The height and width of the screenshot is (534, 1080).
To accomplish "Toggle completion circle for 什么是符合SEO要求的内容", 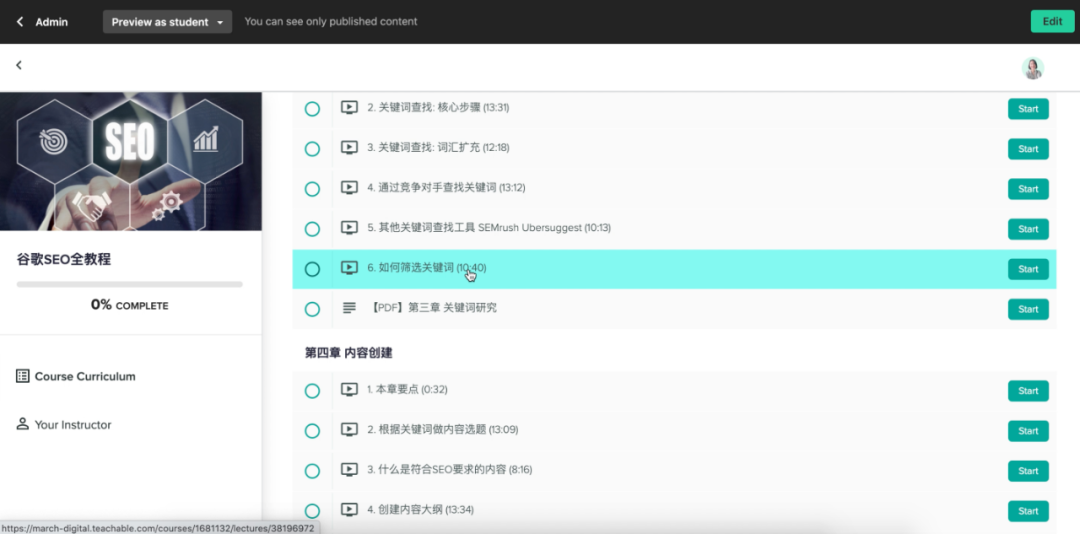I will 312,471.
